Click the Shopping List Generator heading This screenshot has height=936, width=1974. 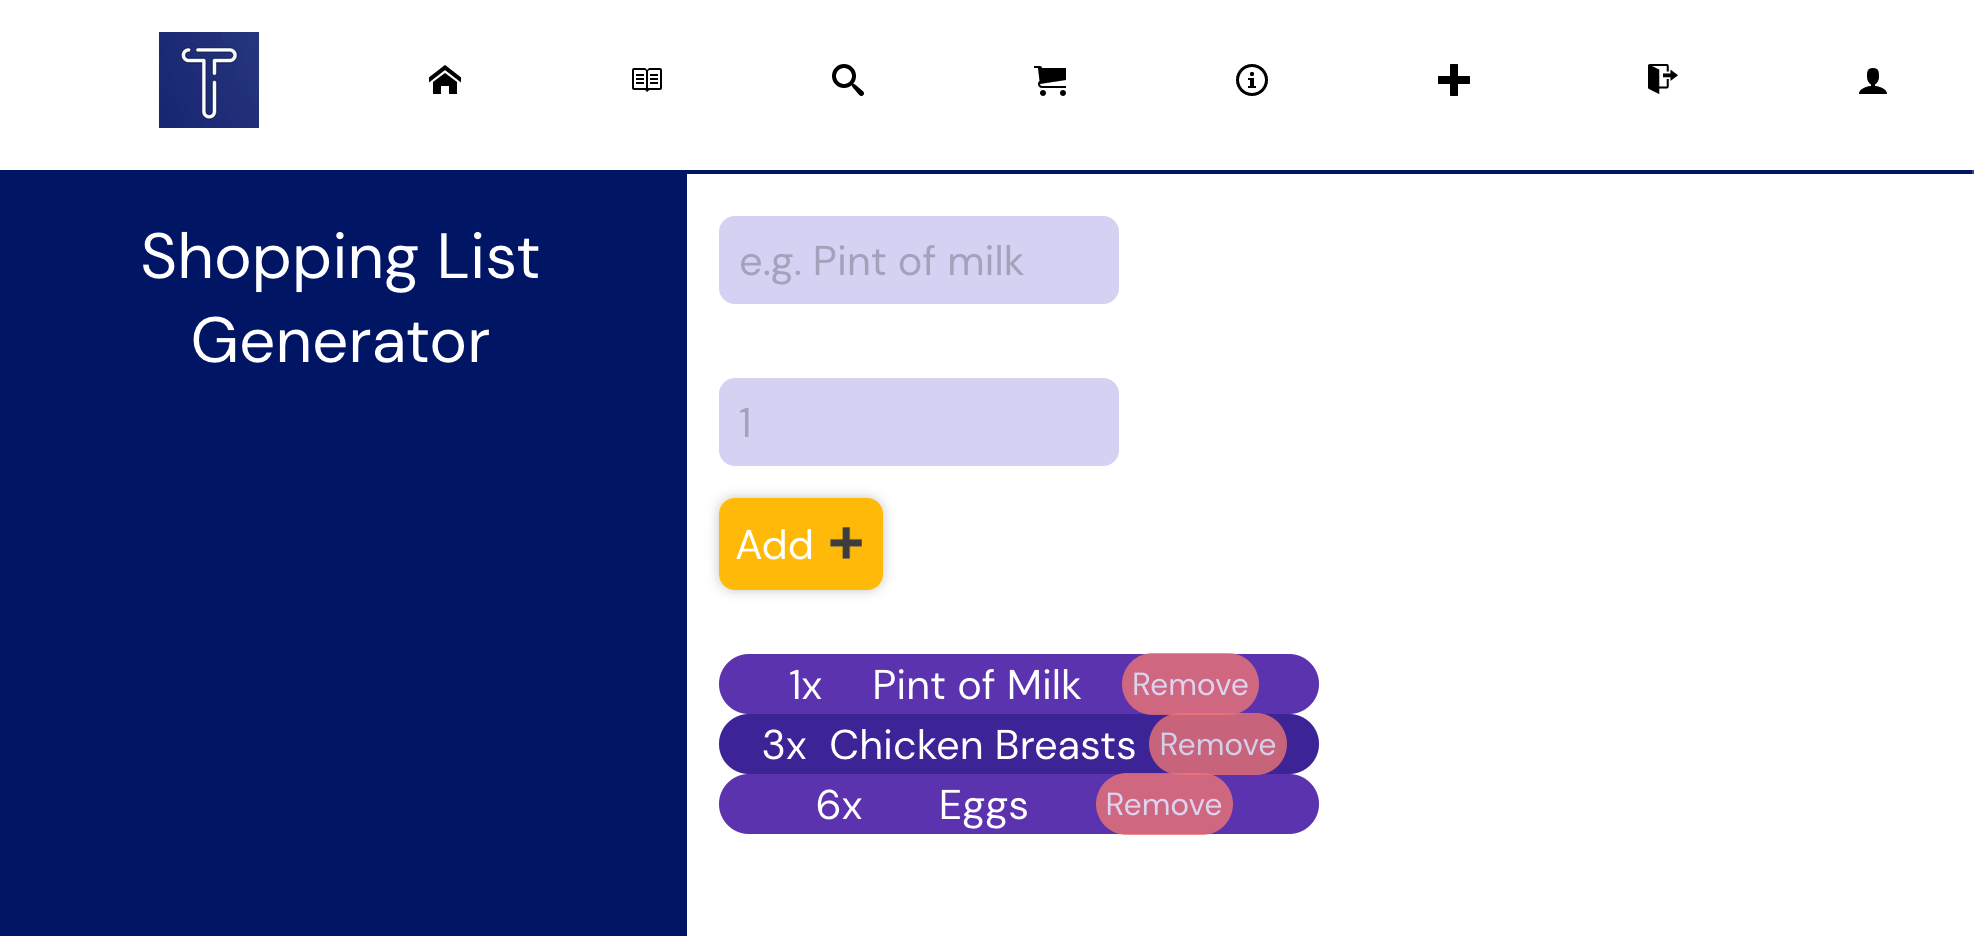click(340, 298)
